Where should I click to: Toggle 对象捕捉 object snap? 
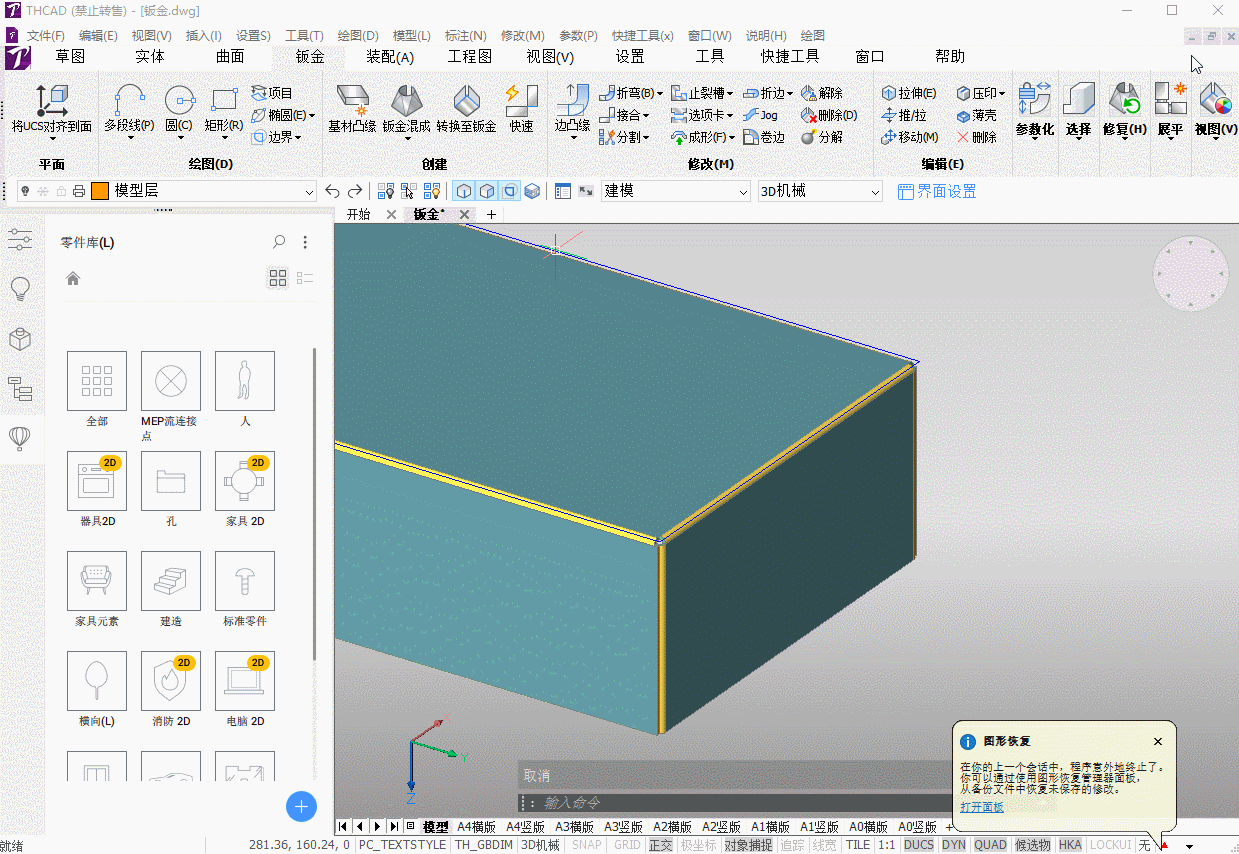pos(748,845)
